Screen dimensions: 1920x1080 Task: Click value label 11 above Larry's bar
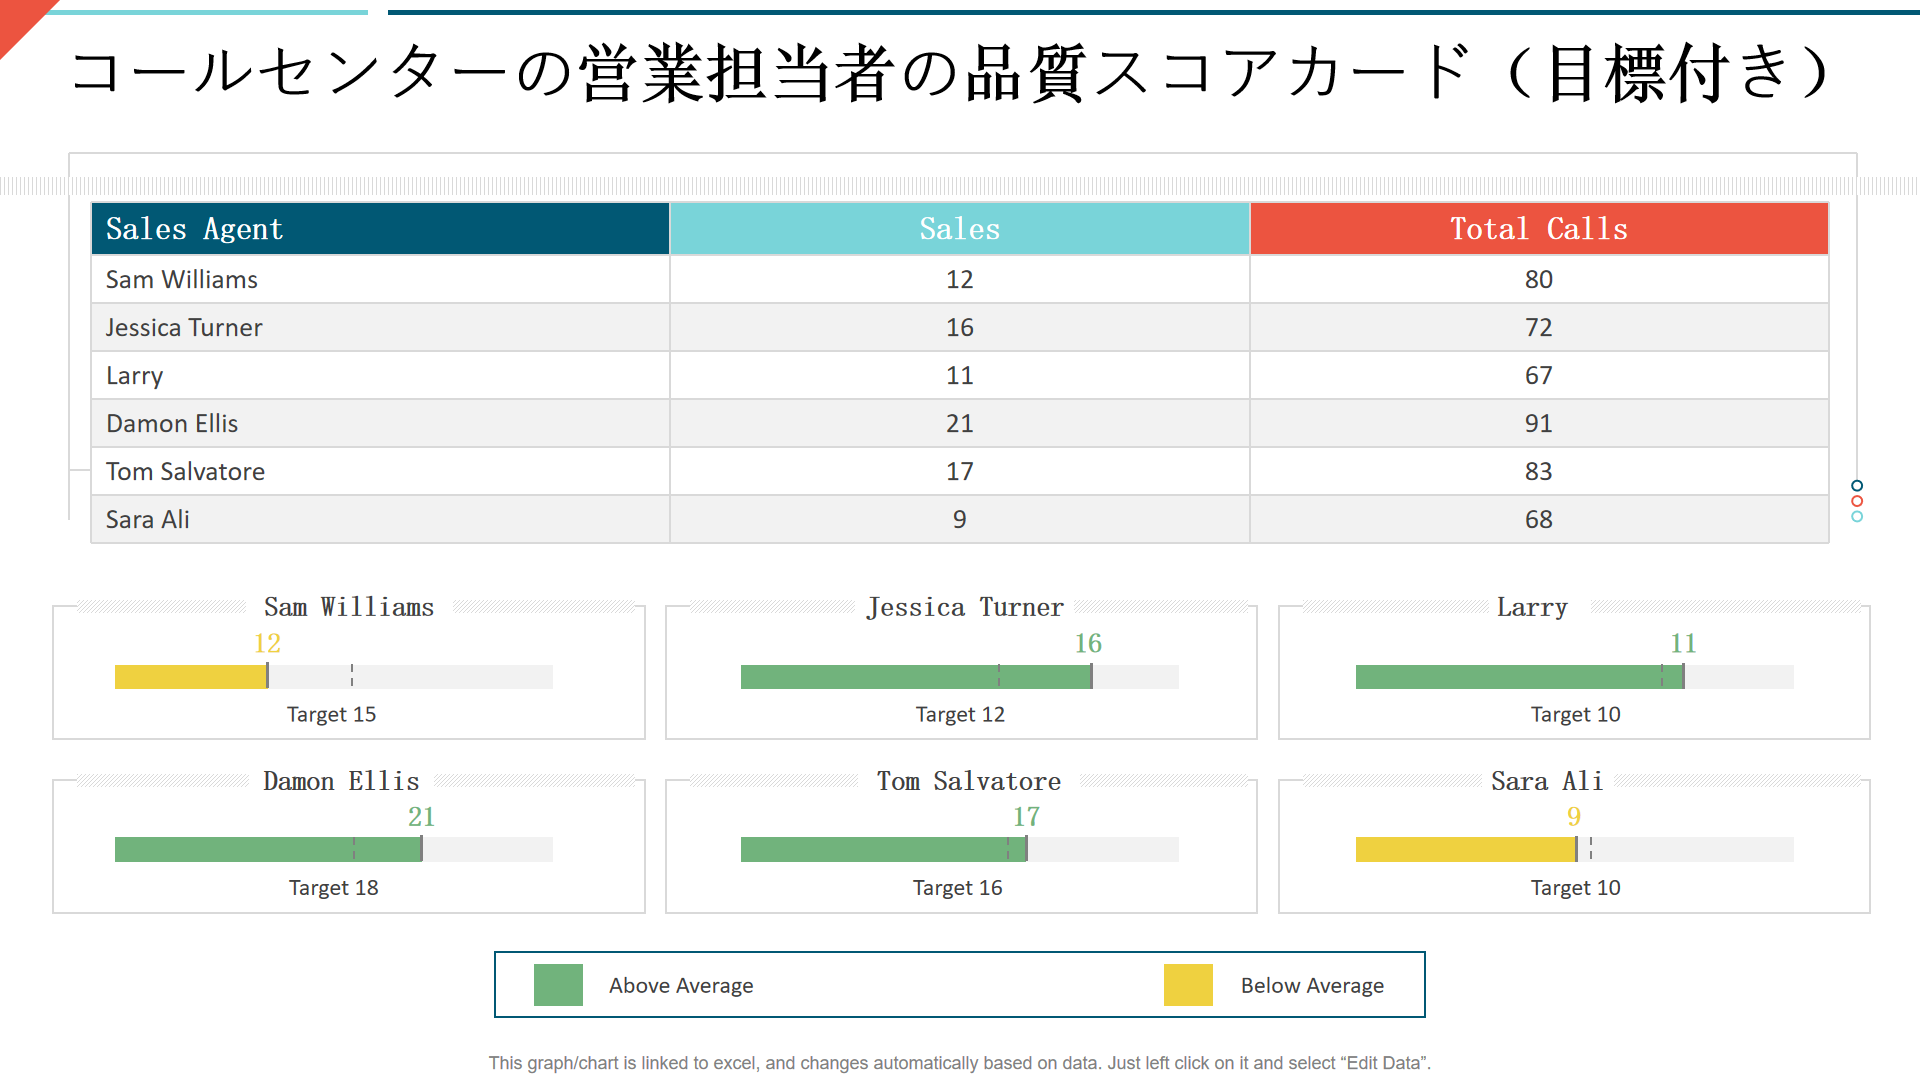1683,643
